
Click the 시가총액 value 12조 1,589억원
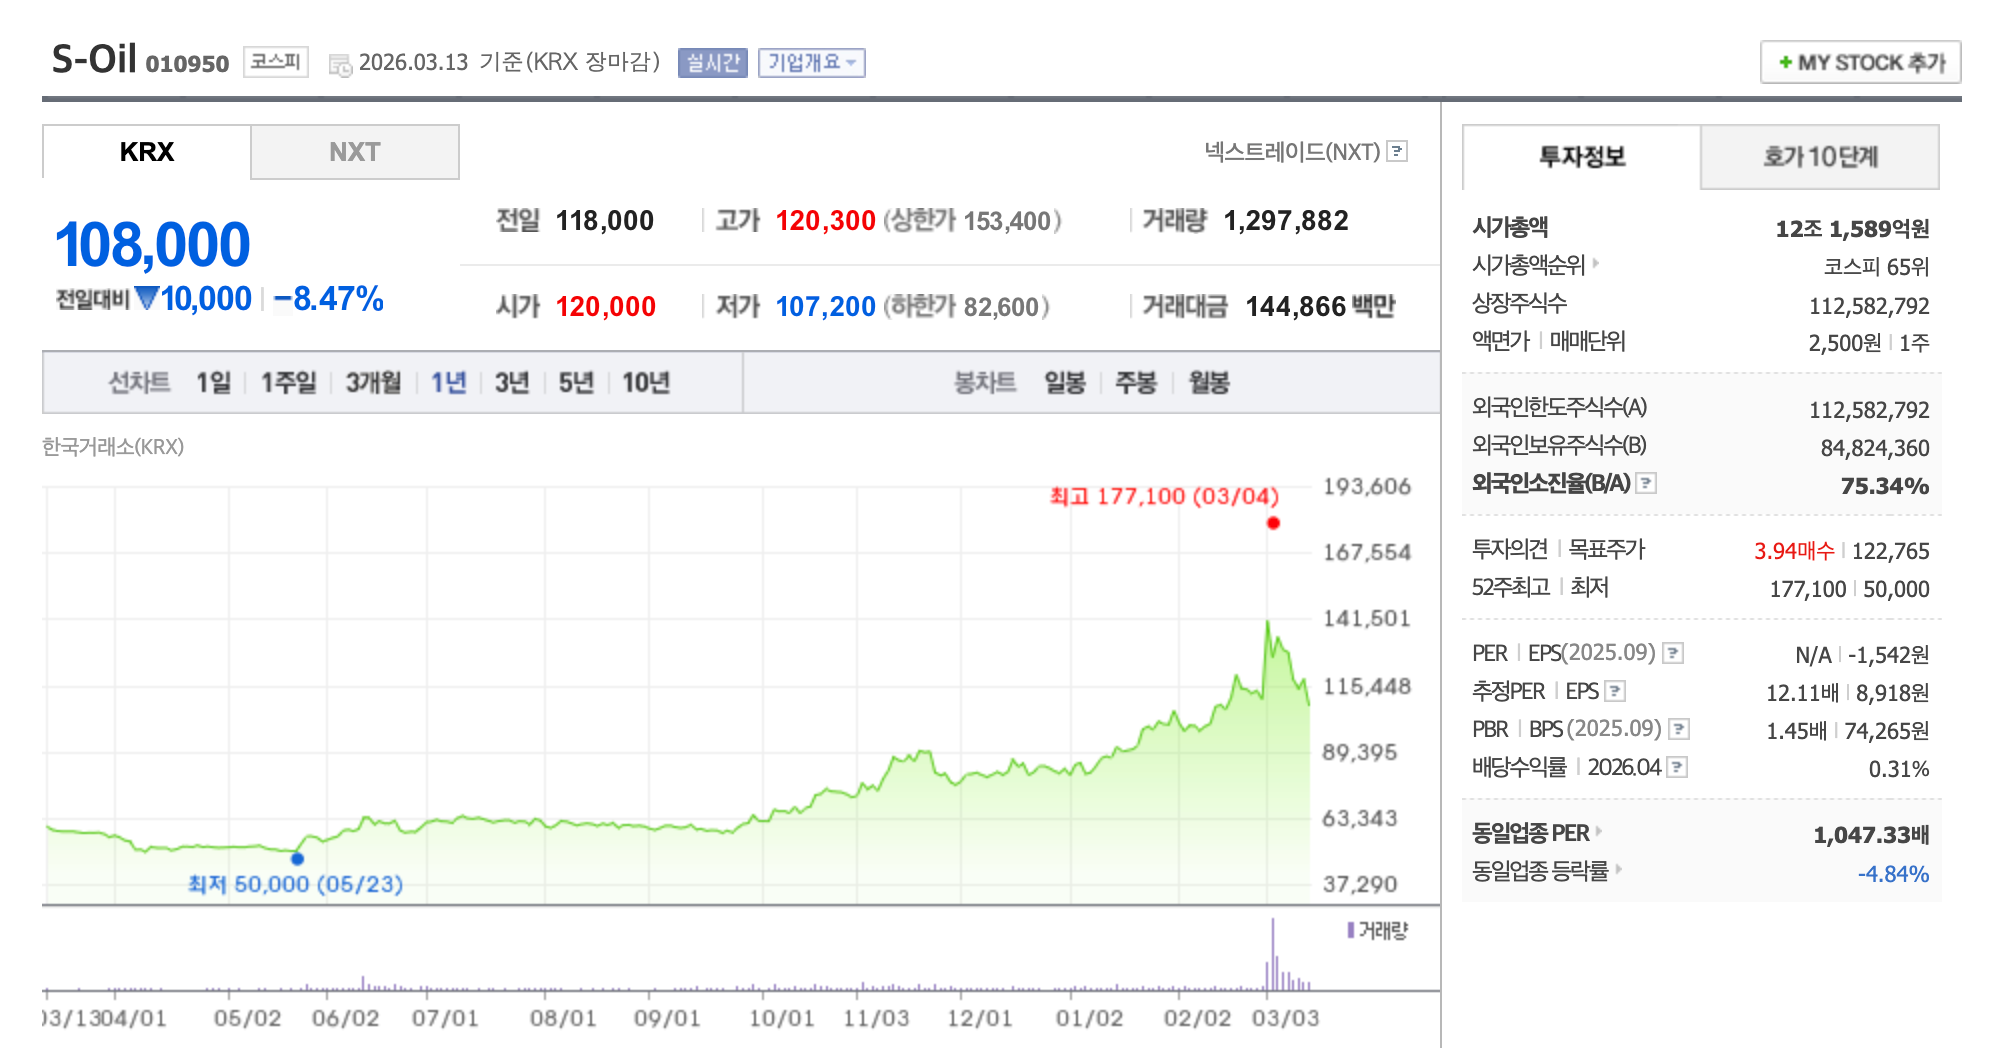coord(1852,229)
